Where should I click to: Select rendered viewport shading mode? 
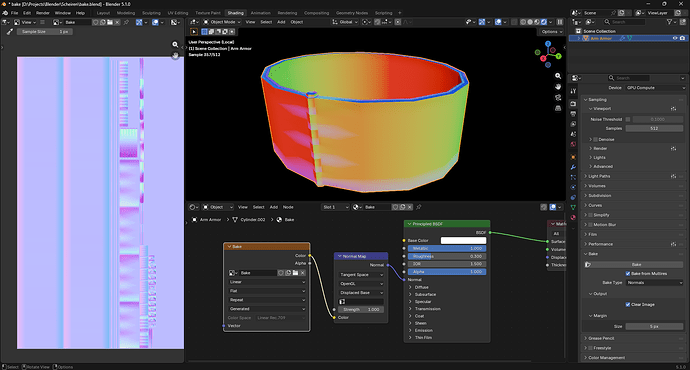(544, 22)
